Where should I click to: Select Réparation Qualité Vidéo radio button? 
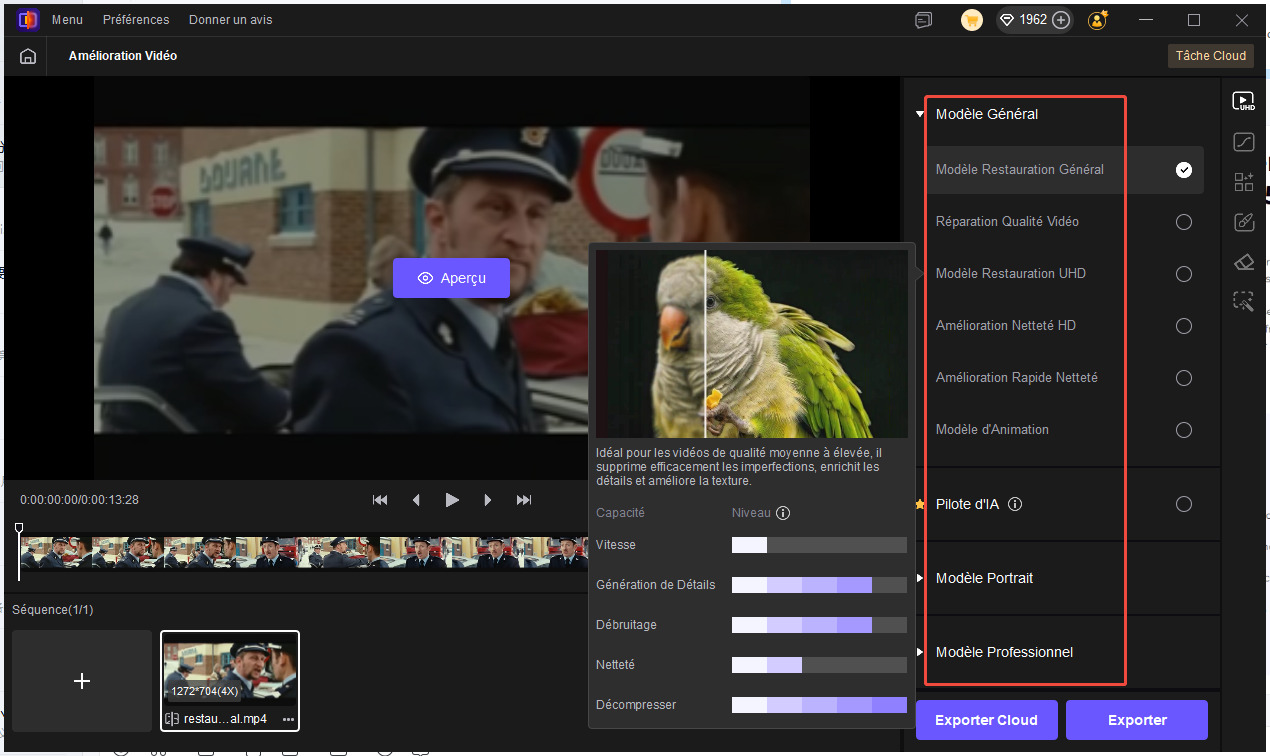point(1183,222)
